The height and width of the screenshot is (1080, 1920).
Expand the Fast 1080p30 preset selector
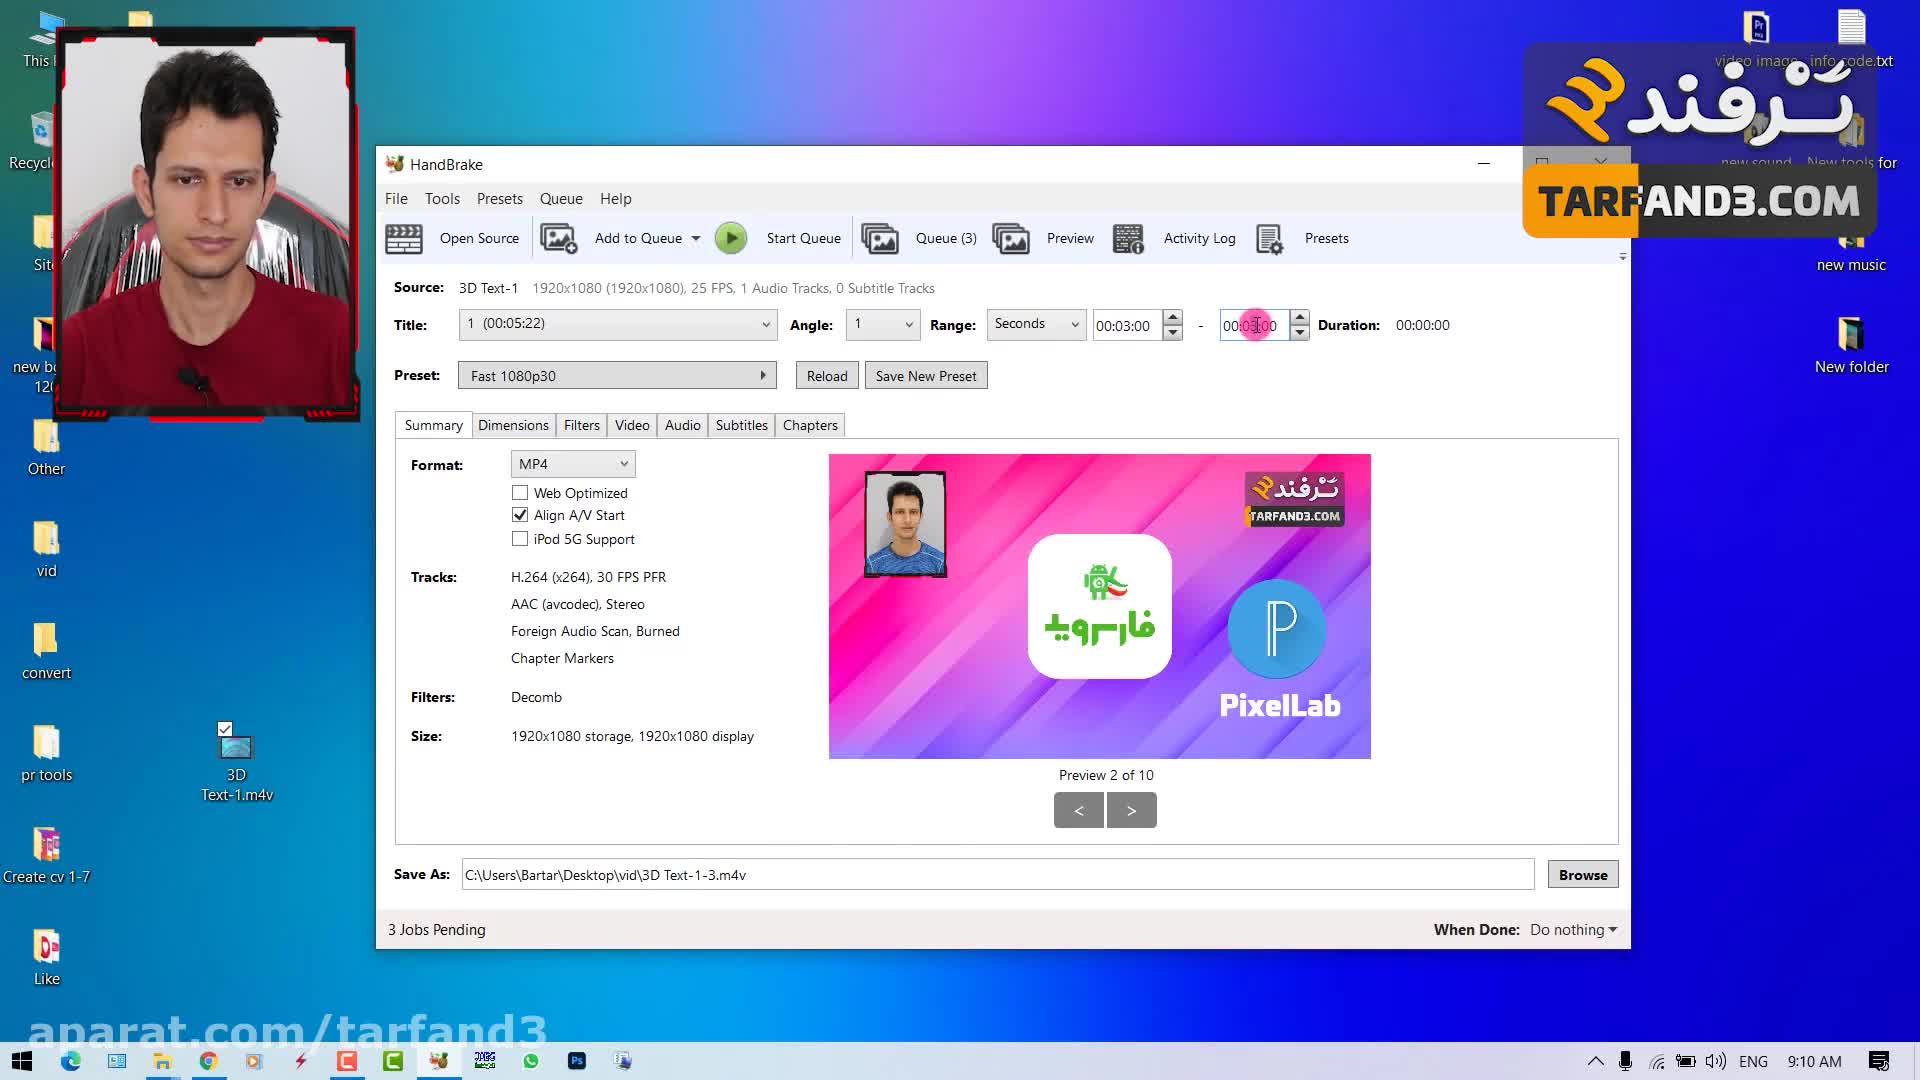(617, 376)
